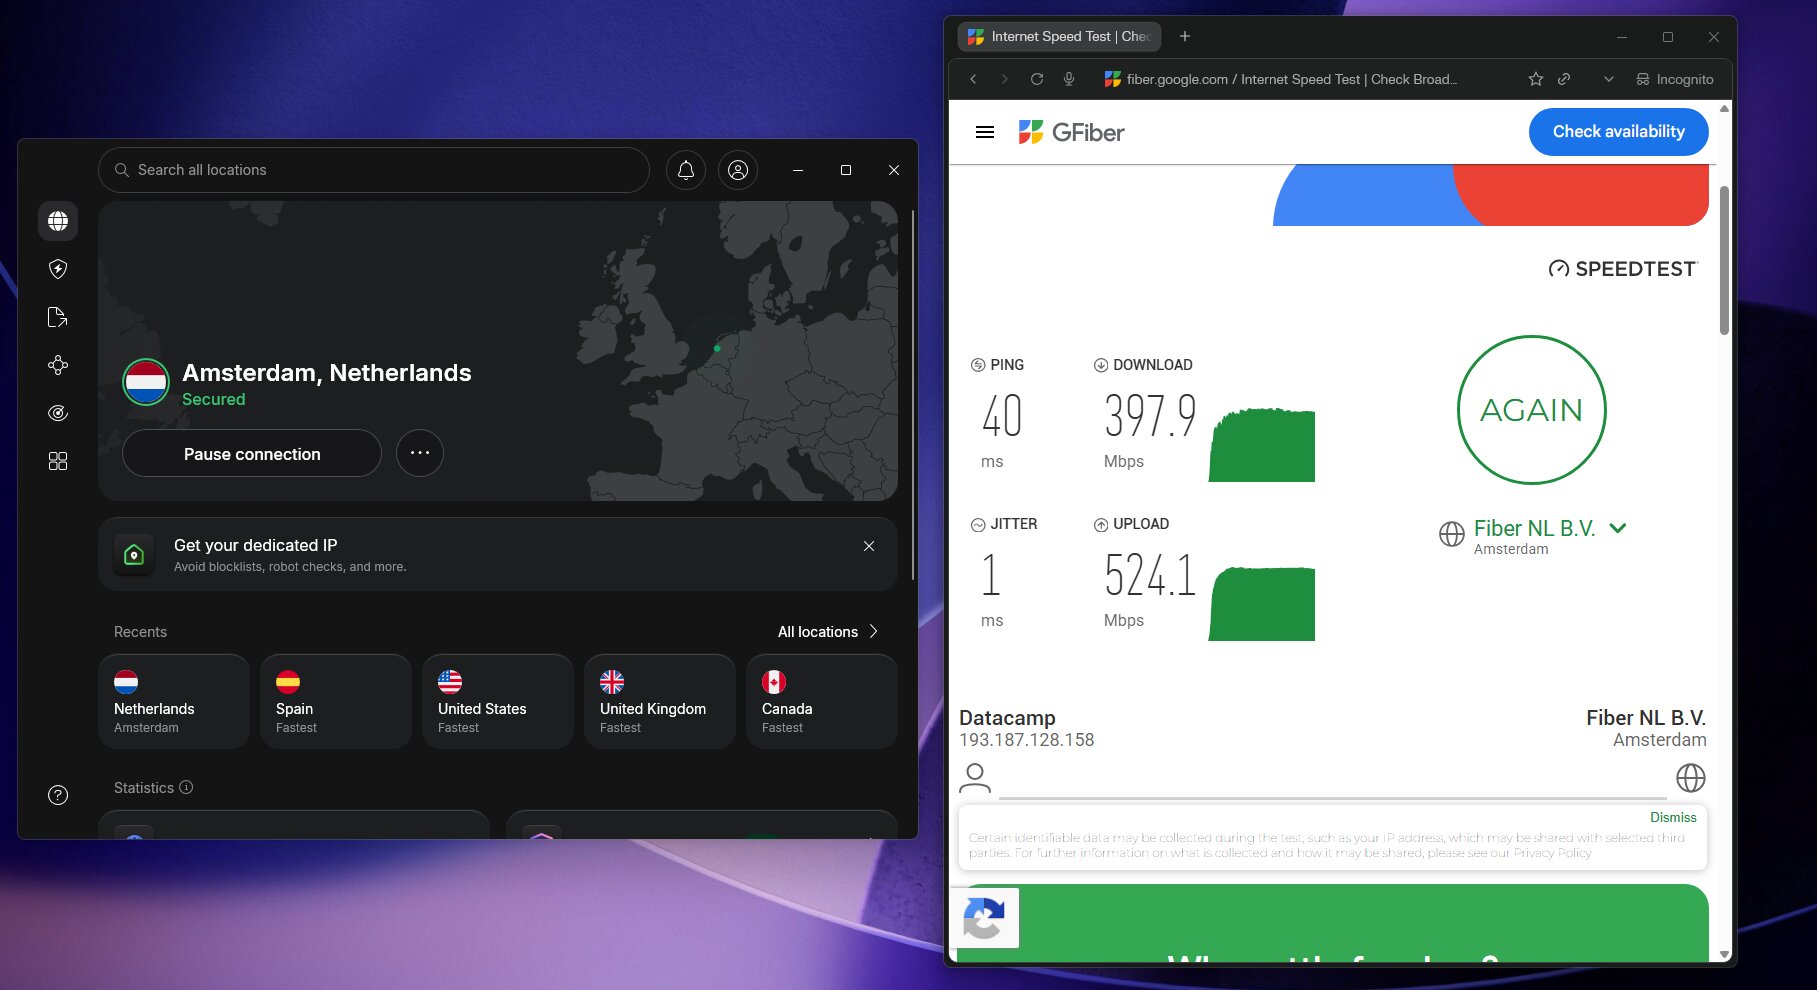This screenshot has width=1817, height=990.
Task: Click the IP address 193.187.128.158
Action: (1027, 740)
